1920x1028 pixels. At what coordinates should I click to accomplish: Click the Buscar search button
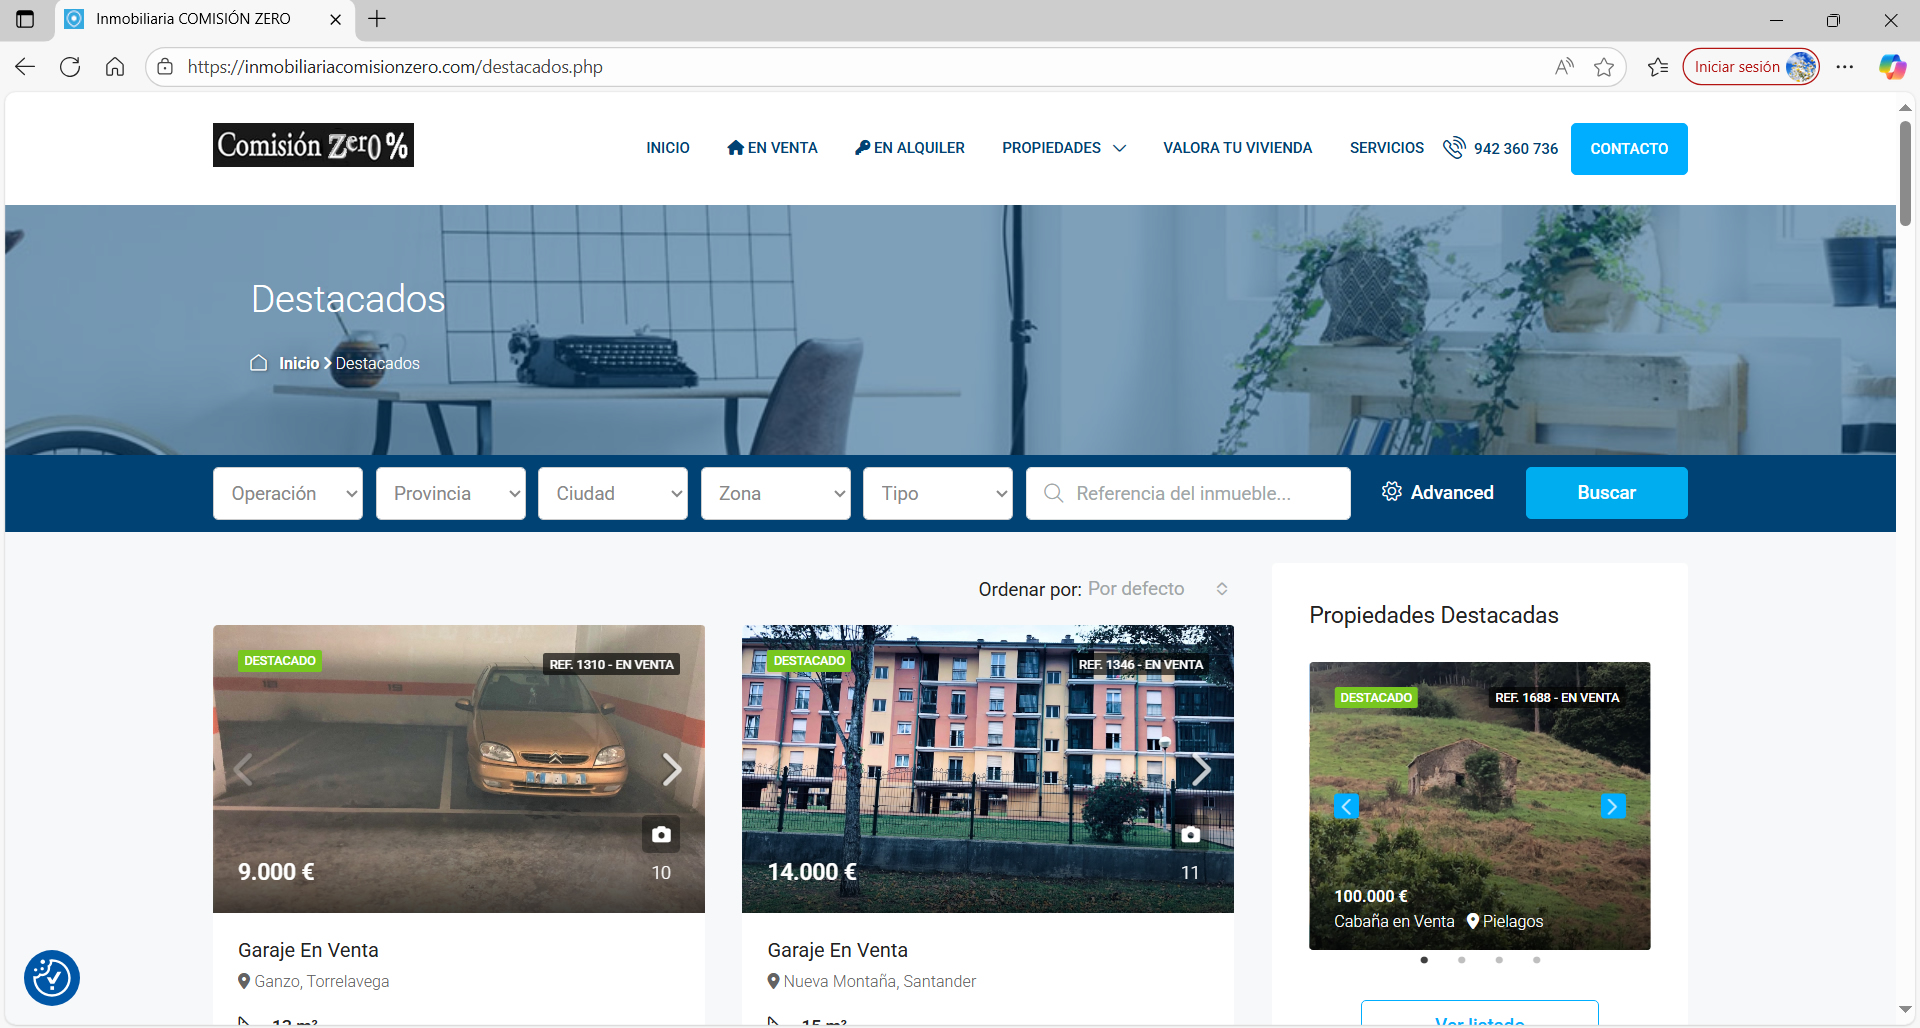(x=1605, y=492)
